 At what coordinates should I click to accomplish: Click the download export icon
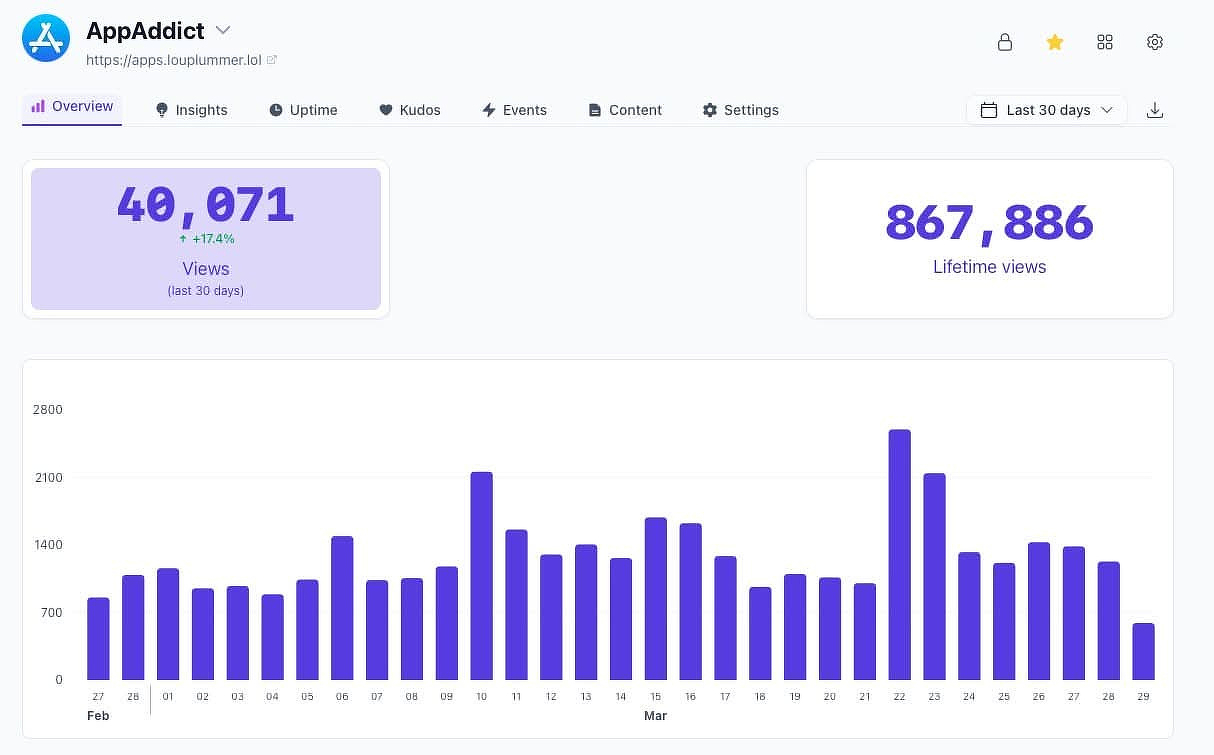click(x=1155, y=110)
